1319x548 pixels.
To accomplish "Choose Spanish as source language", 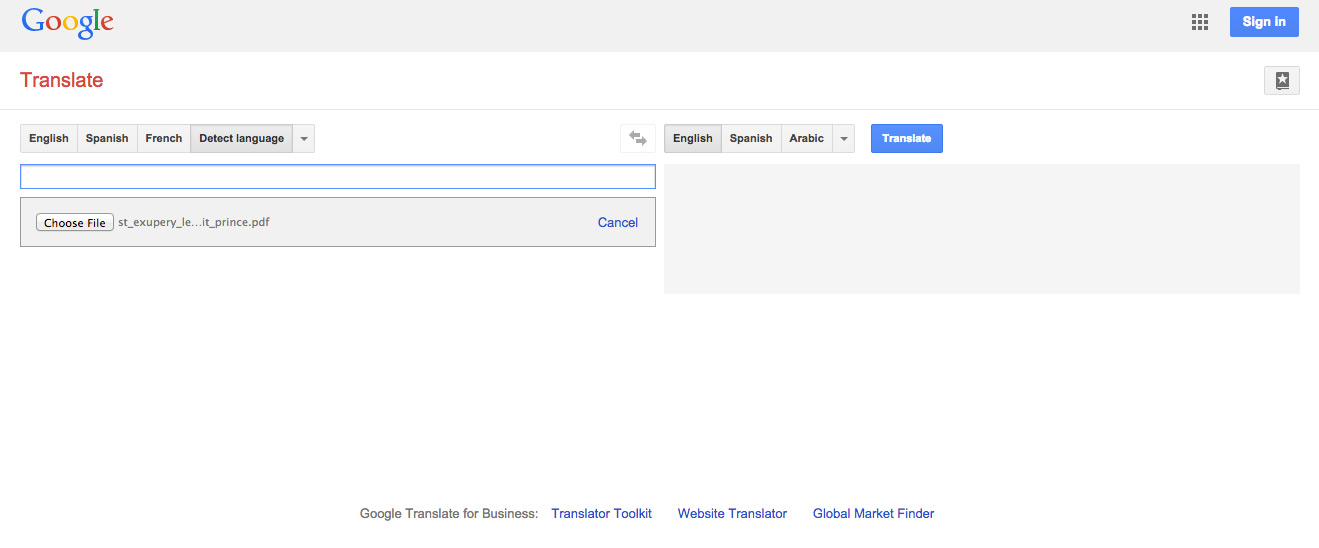I will coord(107,139).
